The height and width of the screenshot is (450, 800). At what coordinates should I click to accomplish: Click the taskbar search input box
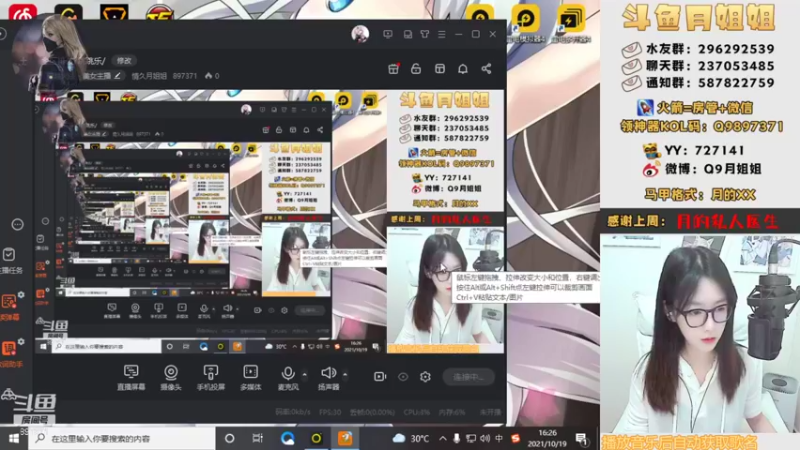(x=121, y=438)
